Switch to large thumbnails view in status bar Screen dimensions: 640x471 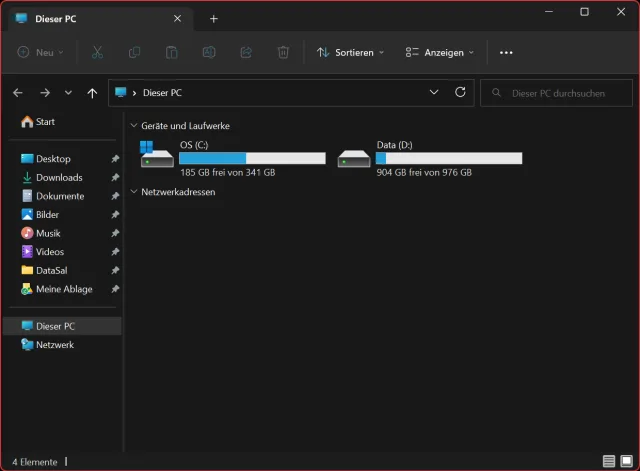626,461
